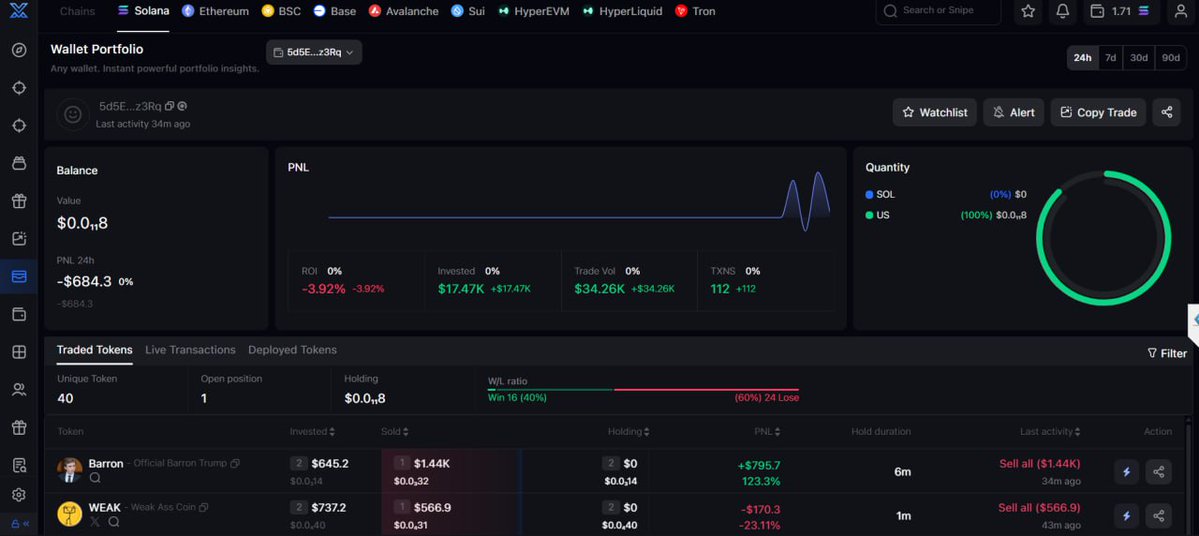Click the search icon under WEAK
The image size is (1199, 536).
pyautogui.click(x=114, y=521)
